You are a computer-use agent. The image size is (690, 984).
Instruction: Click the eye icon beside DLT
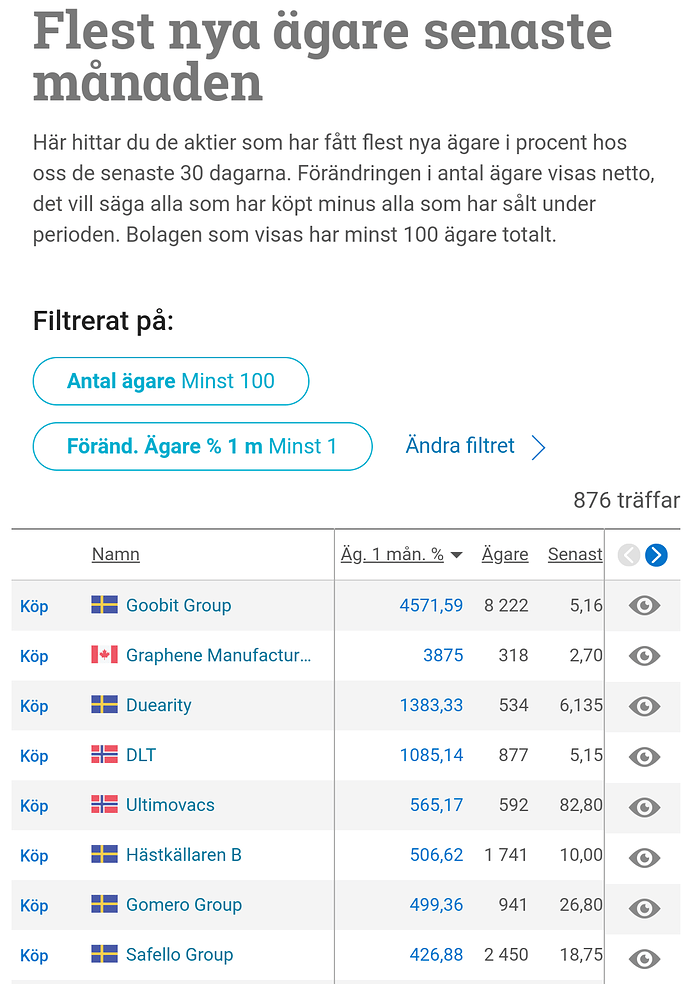644,756
